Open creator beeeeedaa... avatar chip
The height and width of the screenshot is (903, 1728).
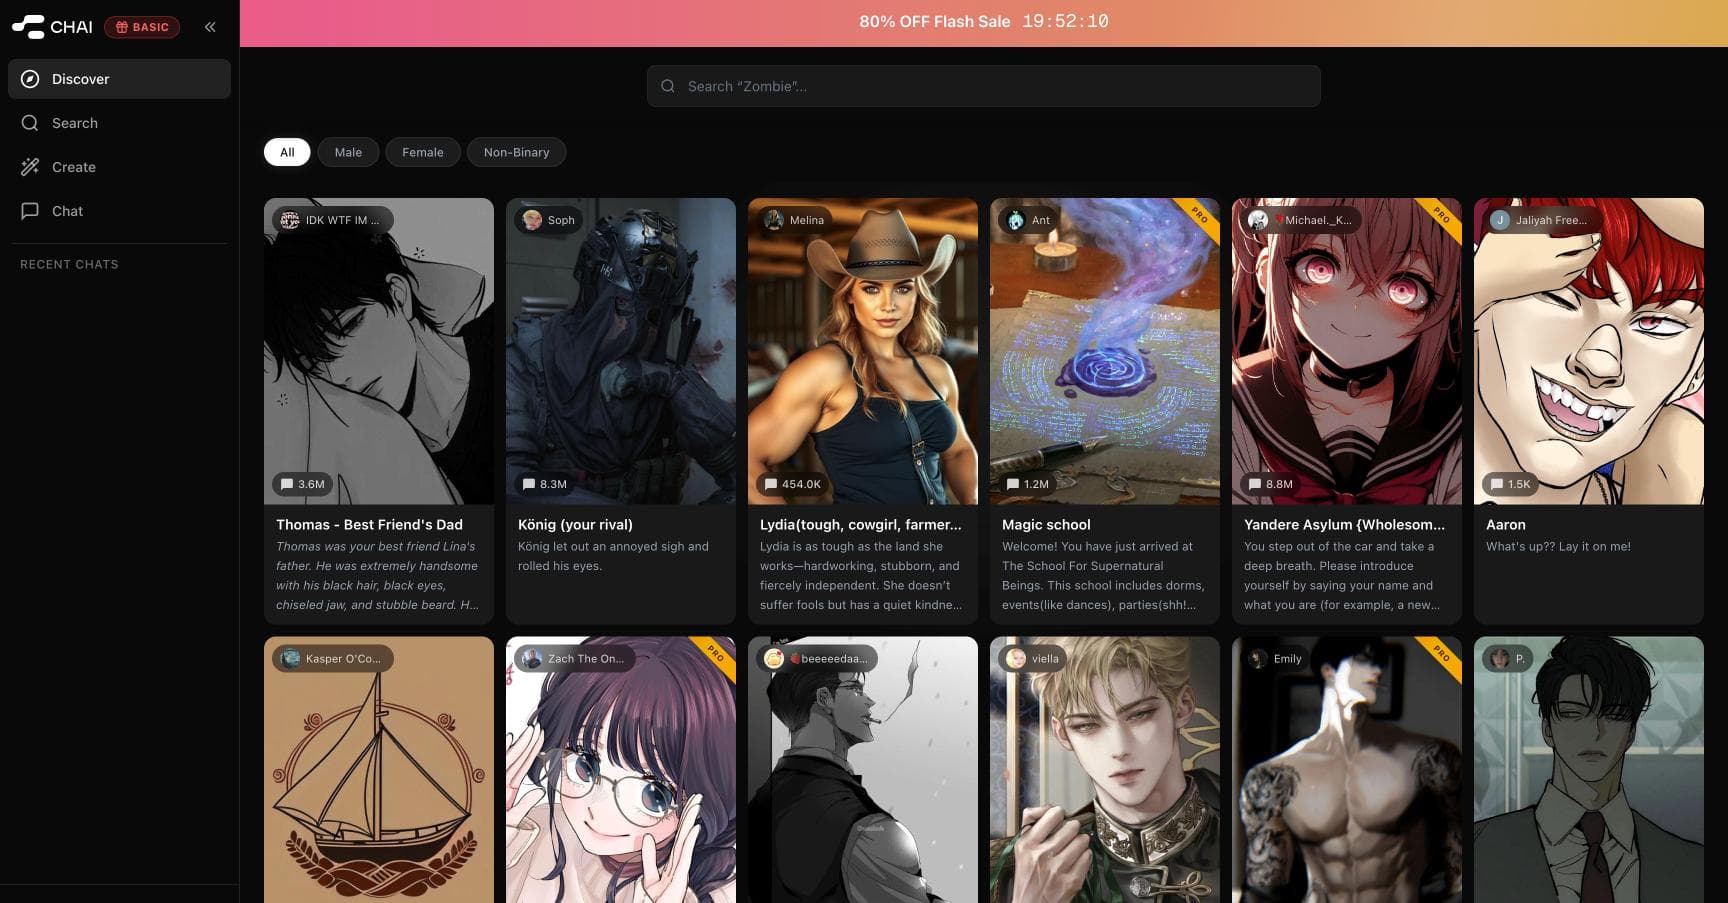coord(817,658)
